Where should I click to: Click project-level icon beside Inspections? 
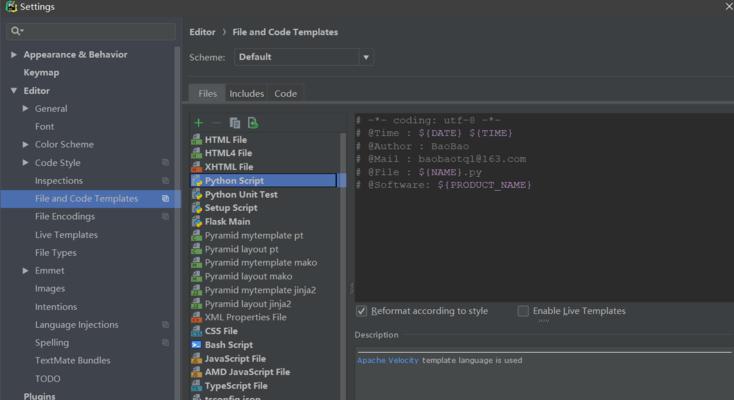coord(165,180)
